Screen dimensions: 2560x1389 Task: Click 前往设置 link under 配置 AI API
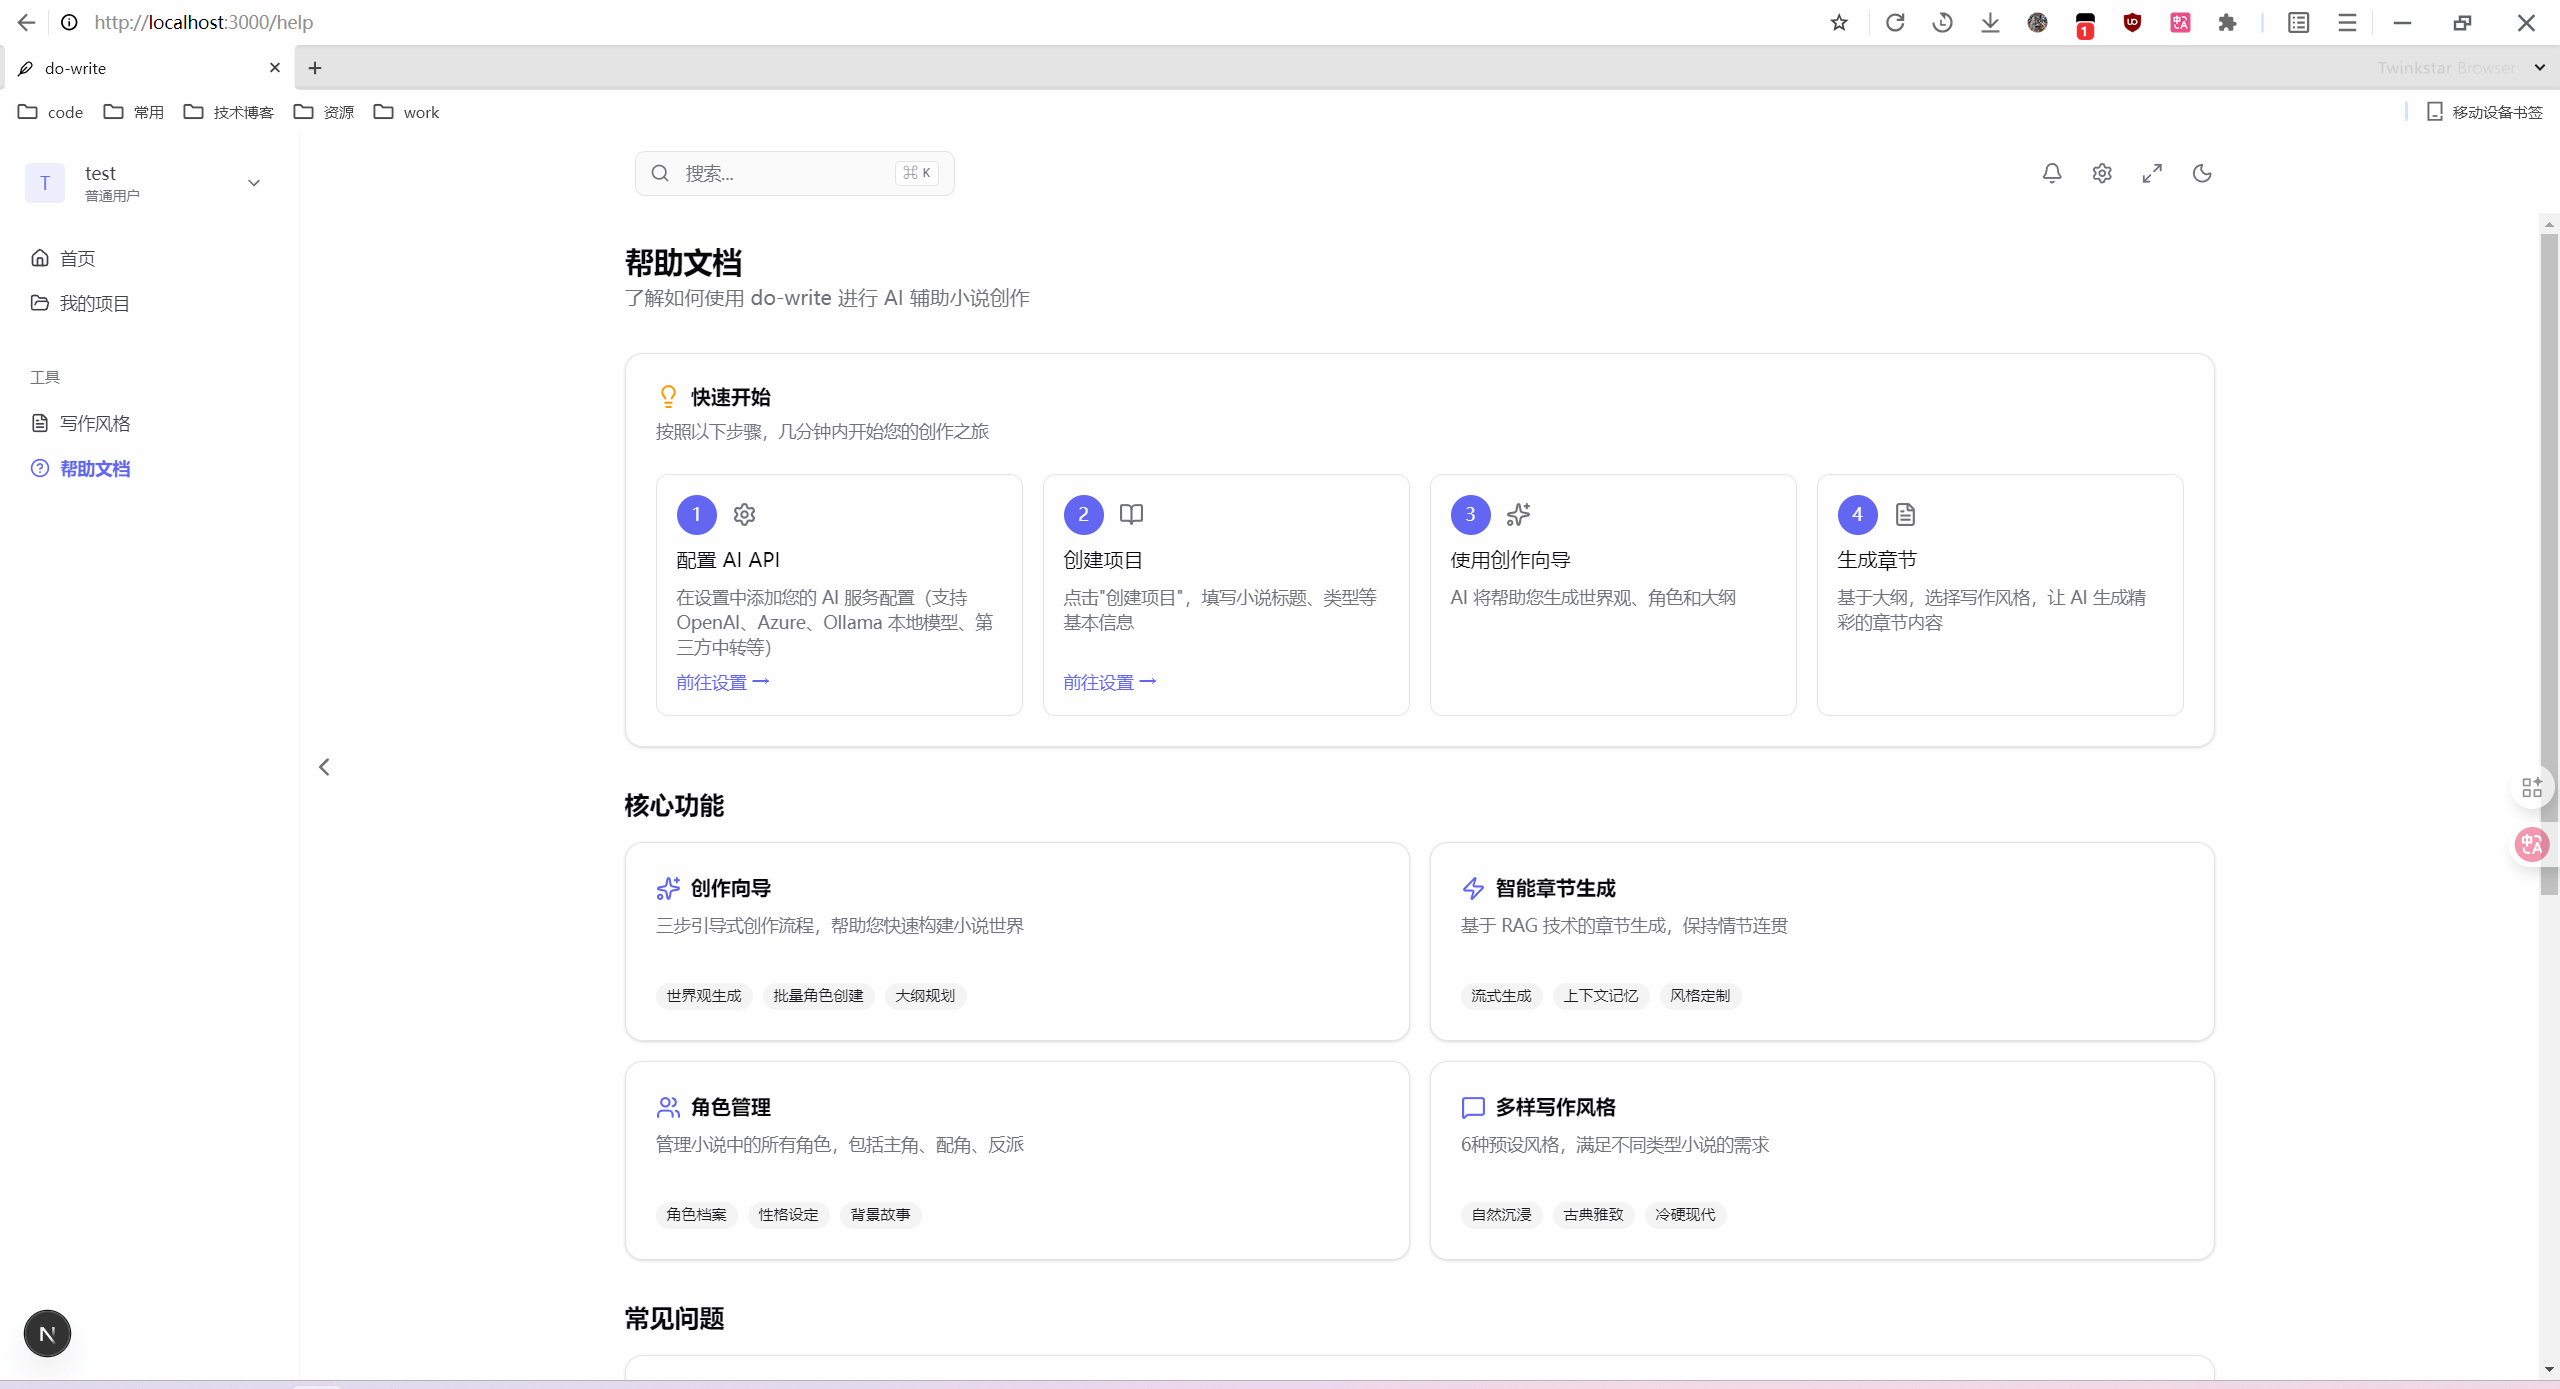[x=722, y=682]
